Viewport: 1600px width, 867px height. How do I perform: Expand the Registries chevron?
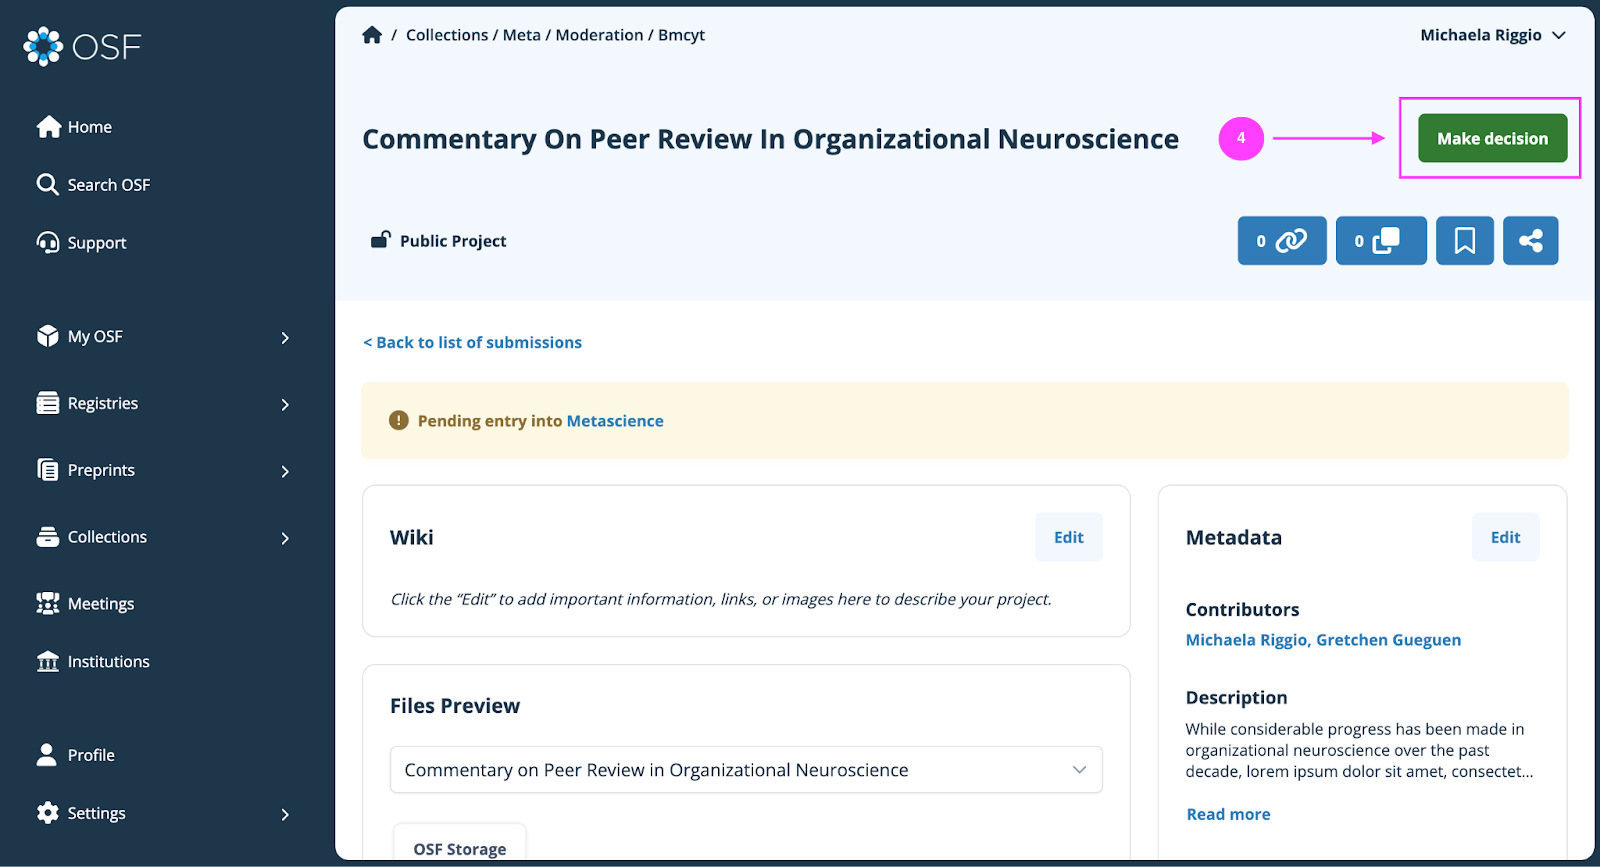(285, 405)
